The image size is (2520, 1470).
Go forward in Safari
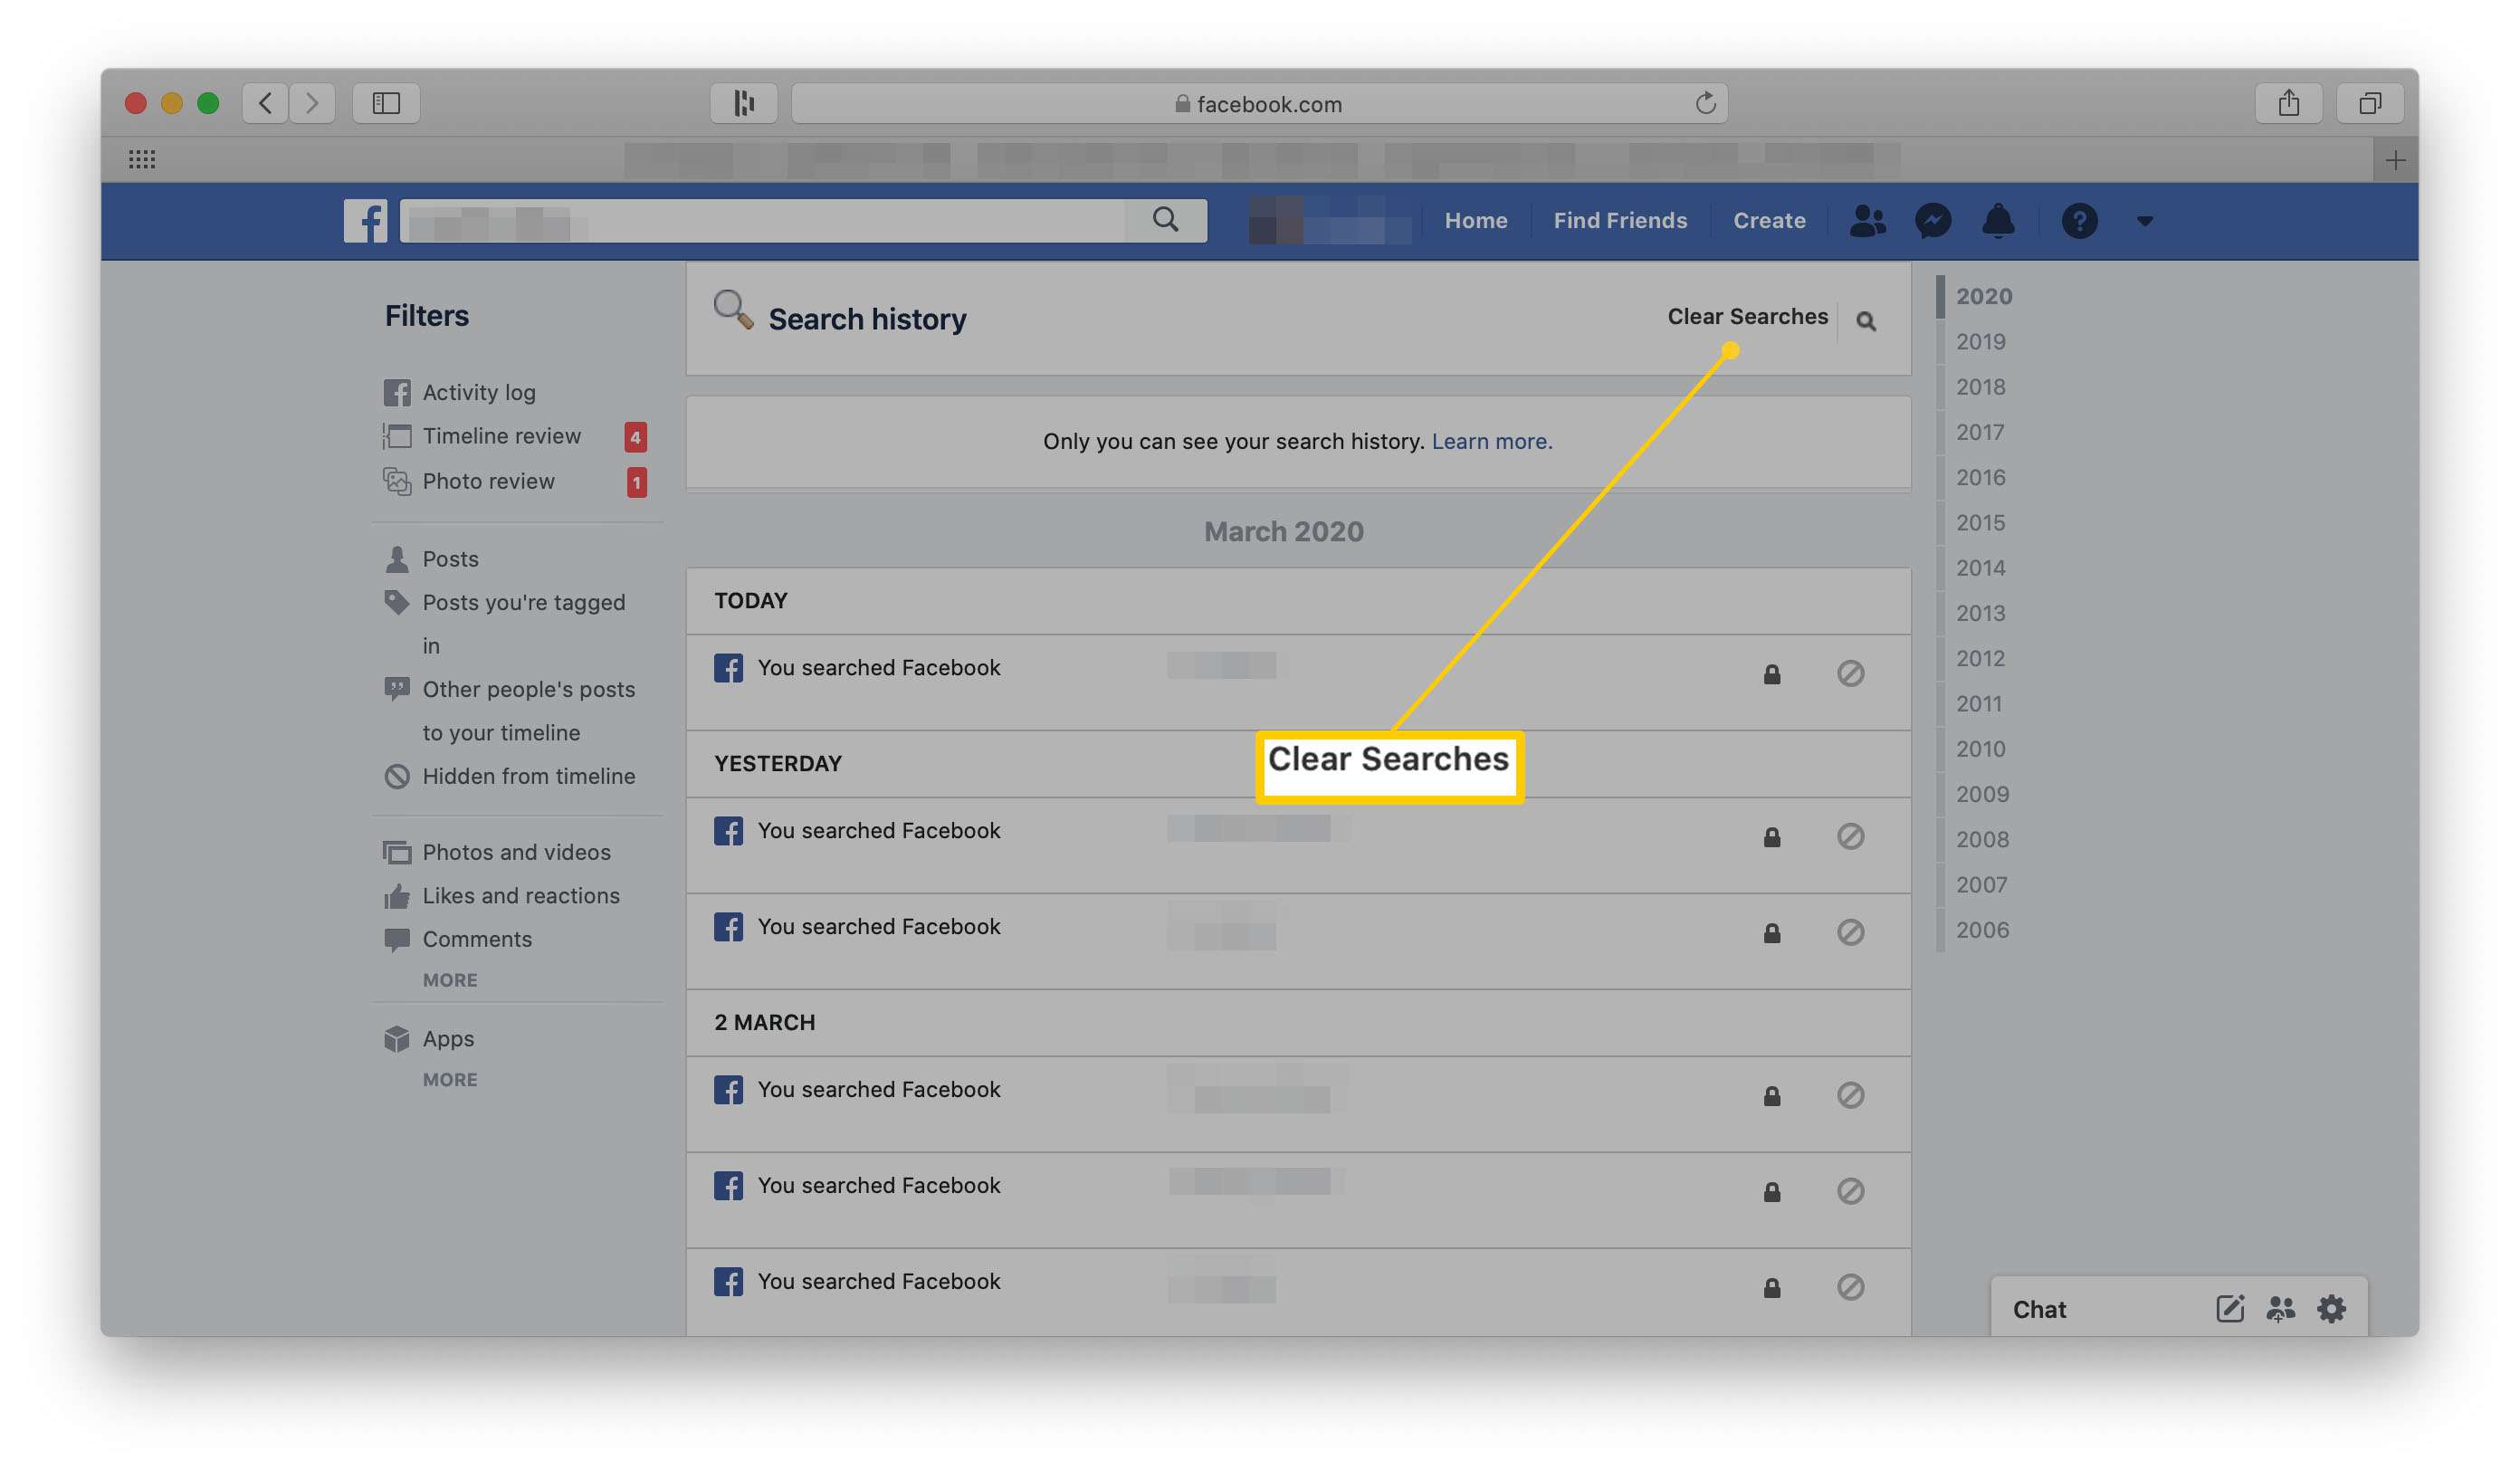coord(312,103)
